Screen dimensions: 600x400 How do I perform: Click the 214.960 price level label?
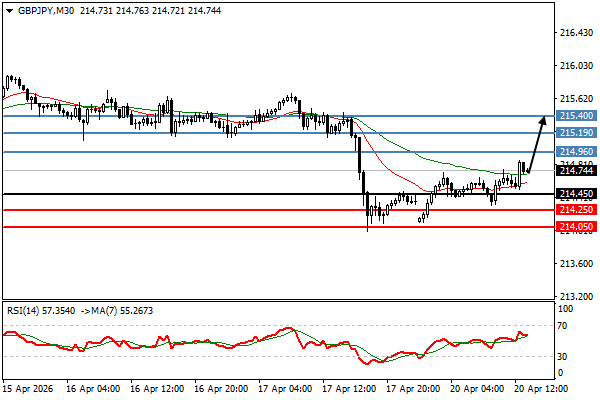[577, 152]
